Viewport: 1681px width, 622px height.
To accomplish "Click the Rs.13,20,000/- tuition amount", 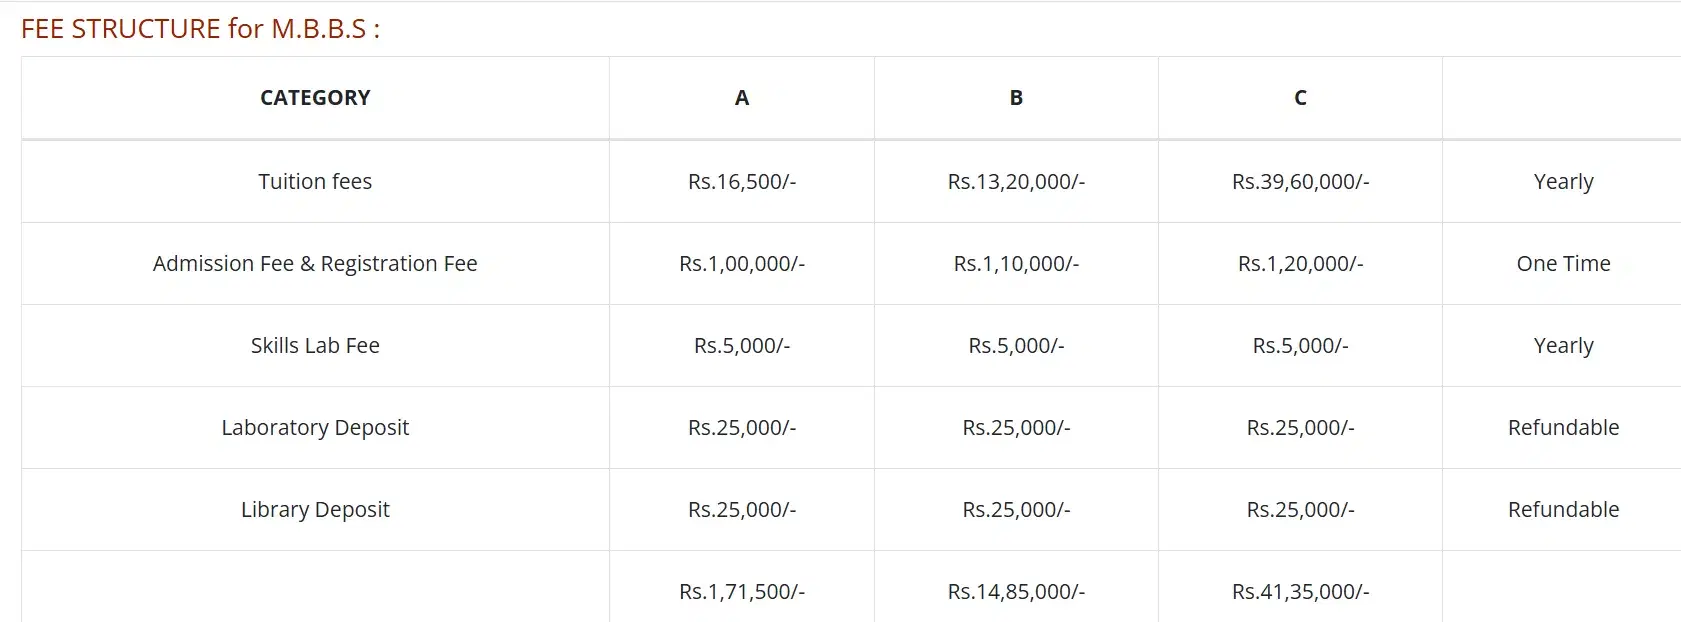I will pyautogui.click(x=1016, y=182).
